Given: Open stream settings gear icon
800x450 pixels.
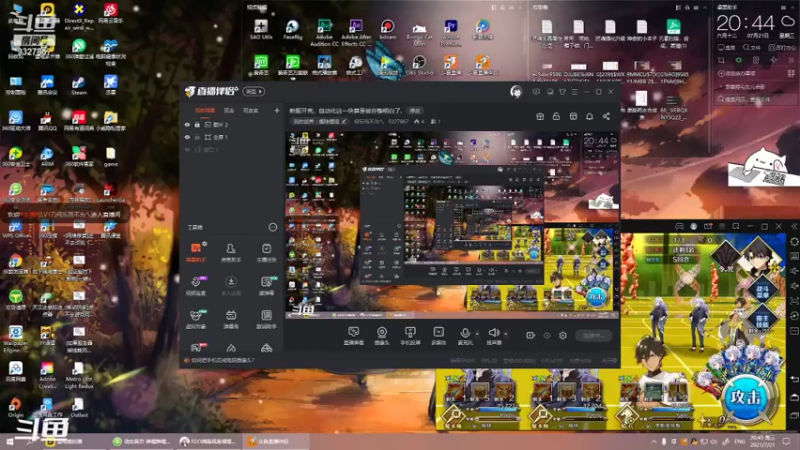Looking at the screenshot, I should (563, 335).
